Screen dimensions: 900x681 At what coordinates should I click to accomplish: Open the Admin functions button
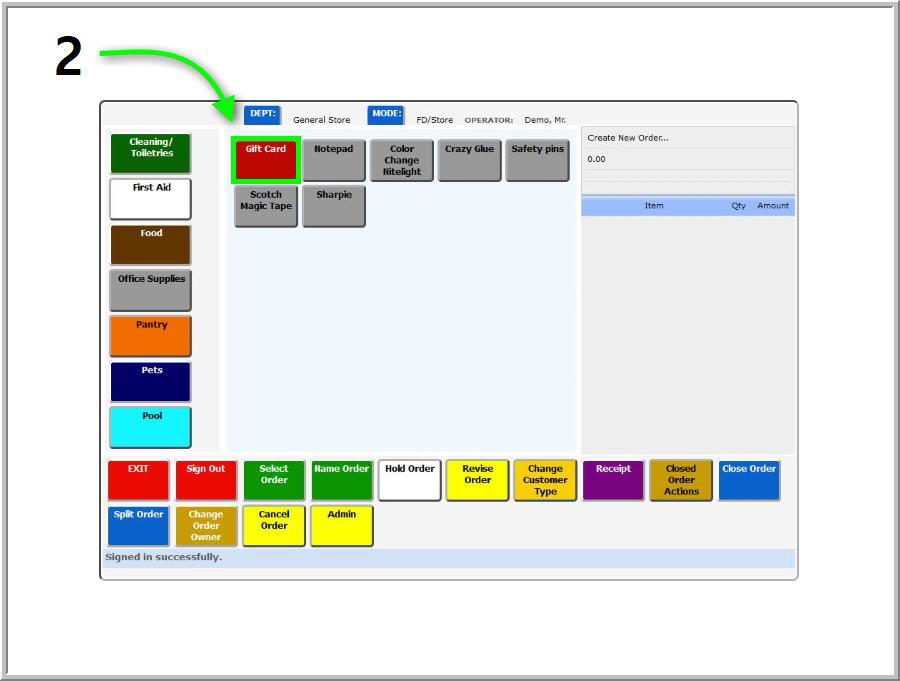point(341,526)
